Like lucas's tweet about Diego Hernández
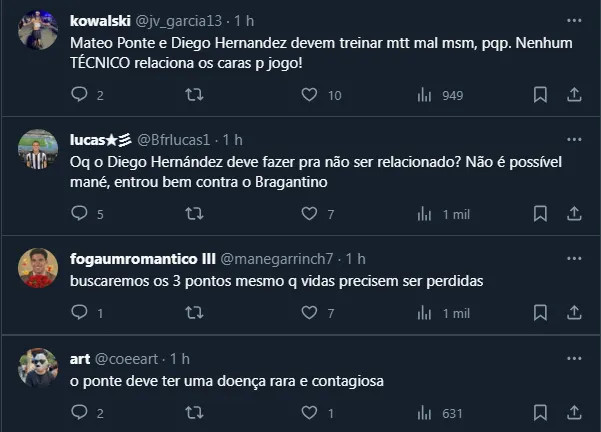 pyautogui.click(x=310, y=213)
